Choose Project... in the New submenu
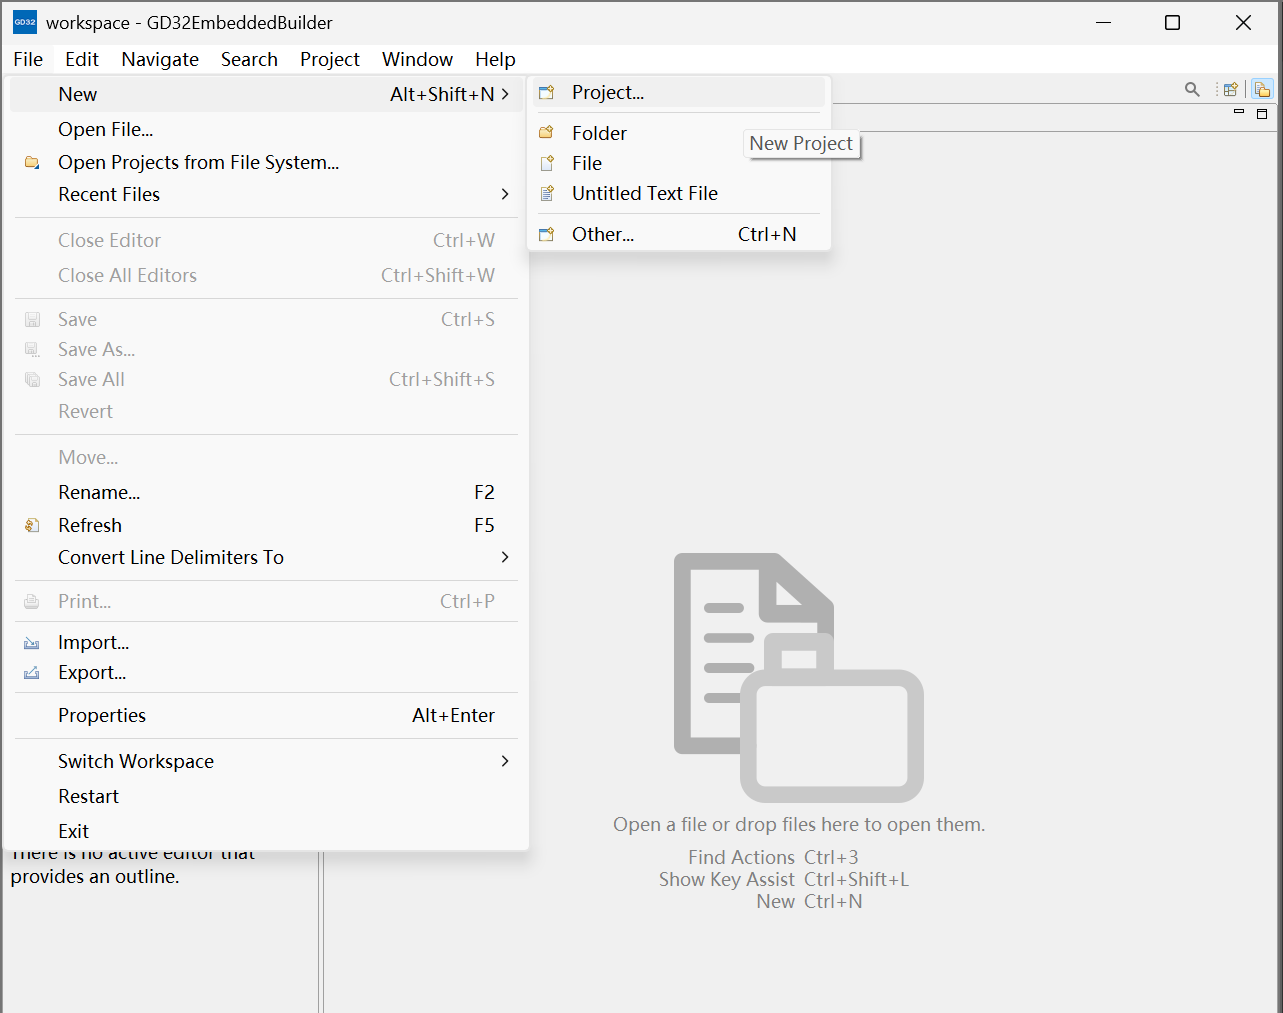Screen dimensions: 1283x1013 pyautogui.click(x=679, y=92)
